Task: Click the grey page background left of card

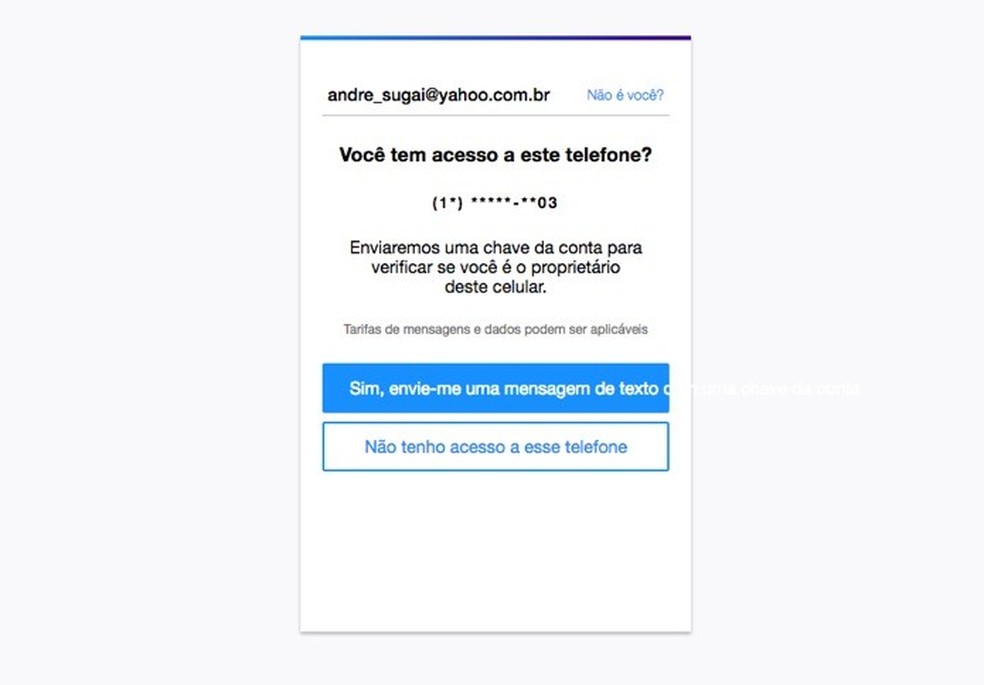Action: tap(151, 342)
